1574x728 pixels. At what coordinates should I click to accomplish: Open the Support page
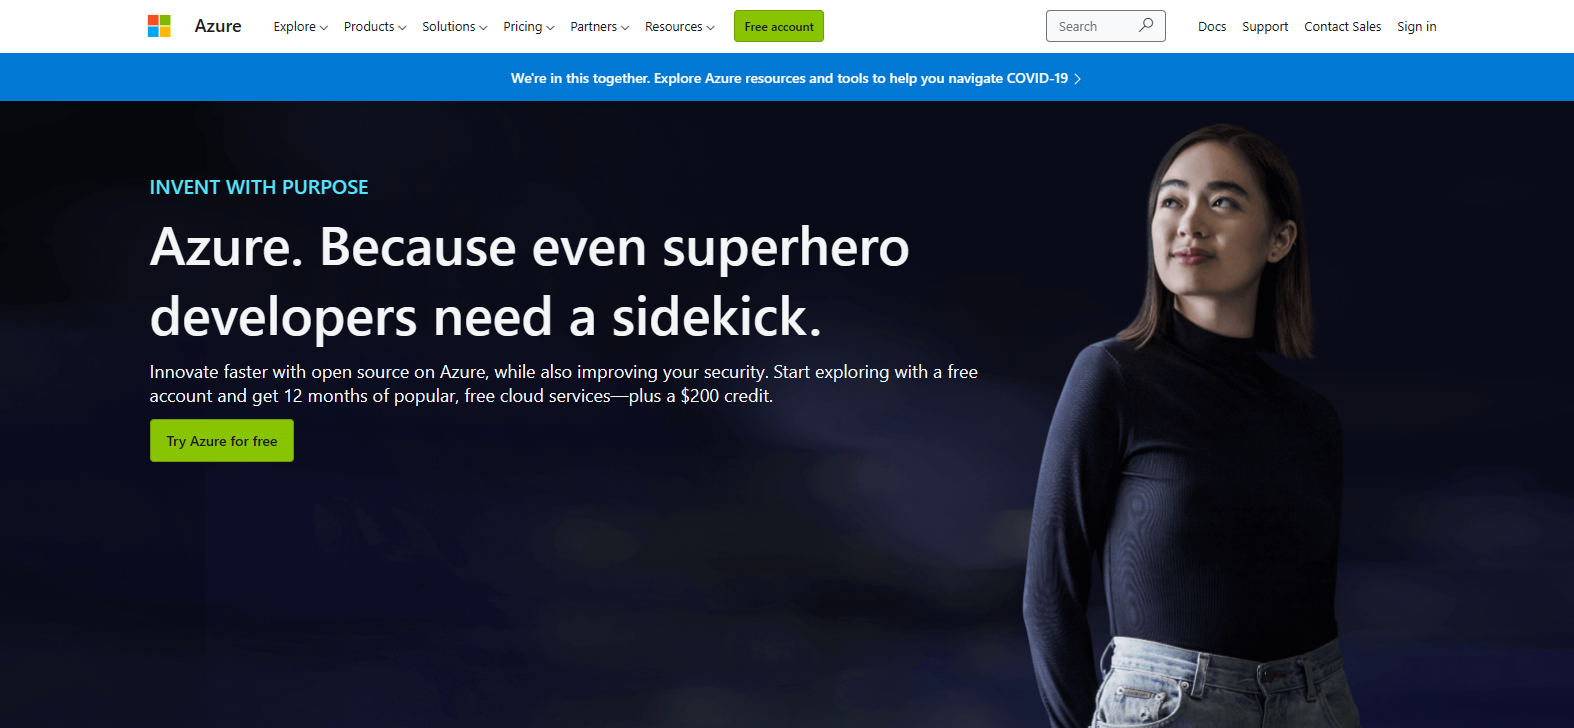1265,27
